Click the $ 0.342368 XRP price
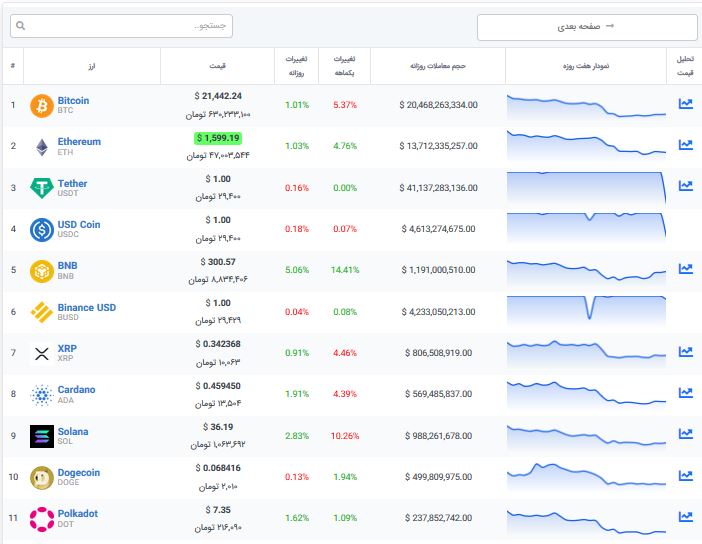702x544 pixels. (218, 344)
